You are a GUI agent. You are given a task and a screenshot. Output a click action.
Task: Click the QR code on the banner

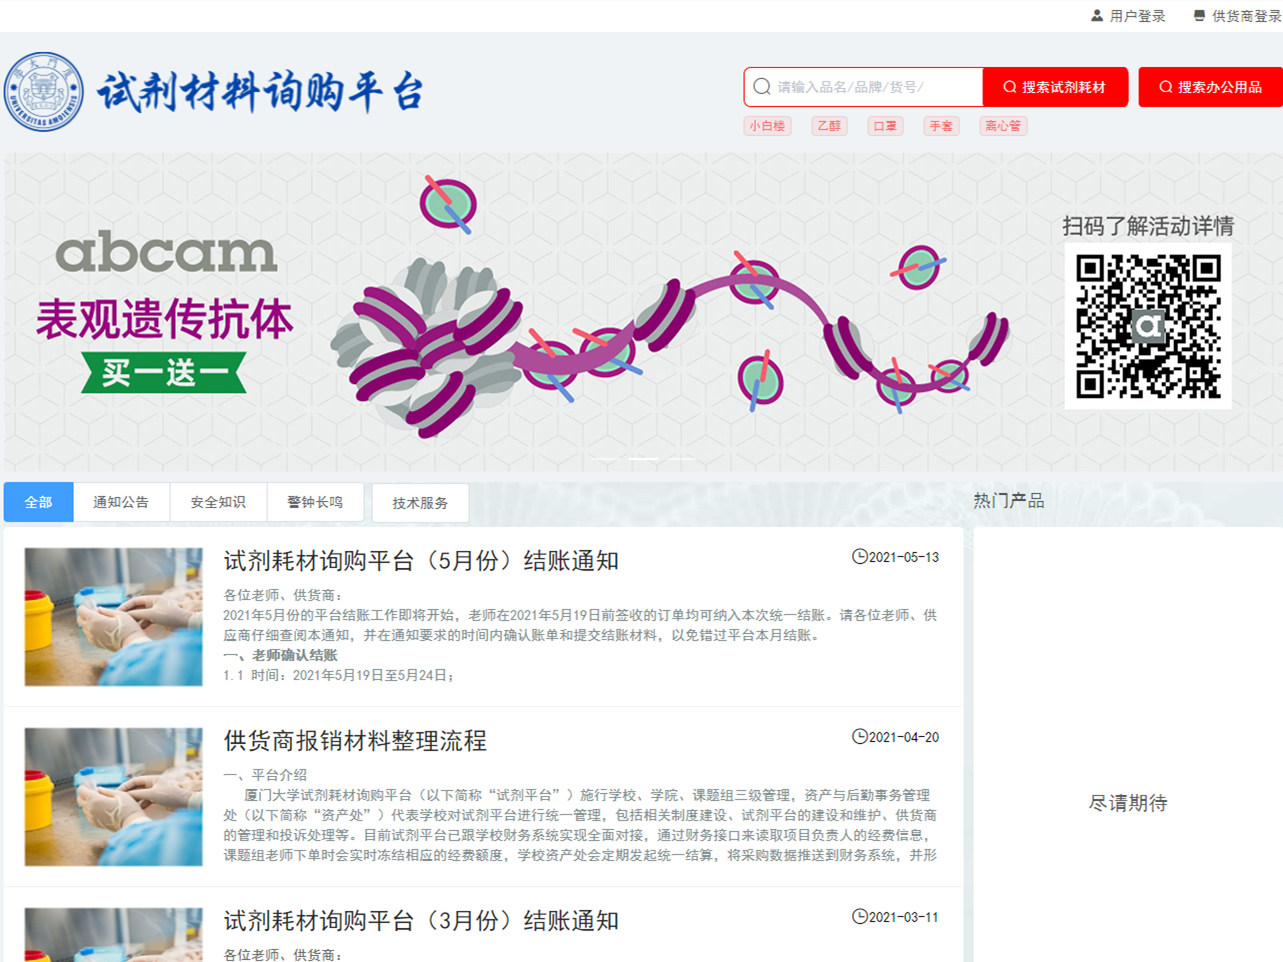(x=1148, y=326)
